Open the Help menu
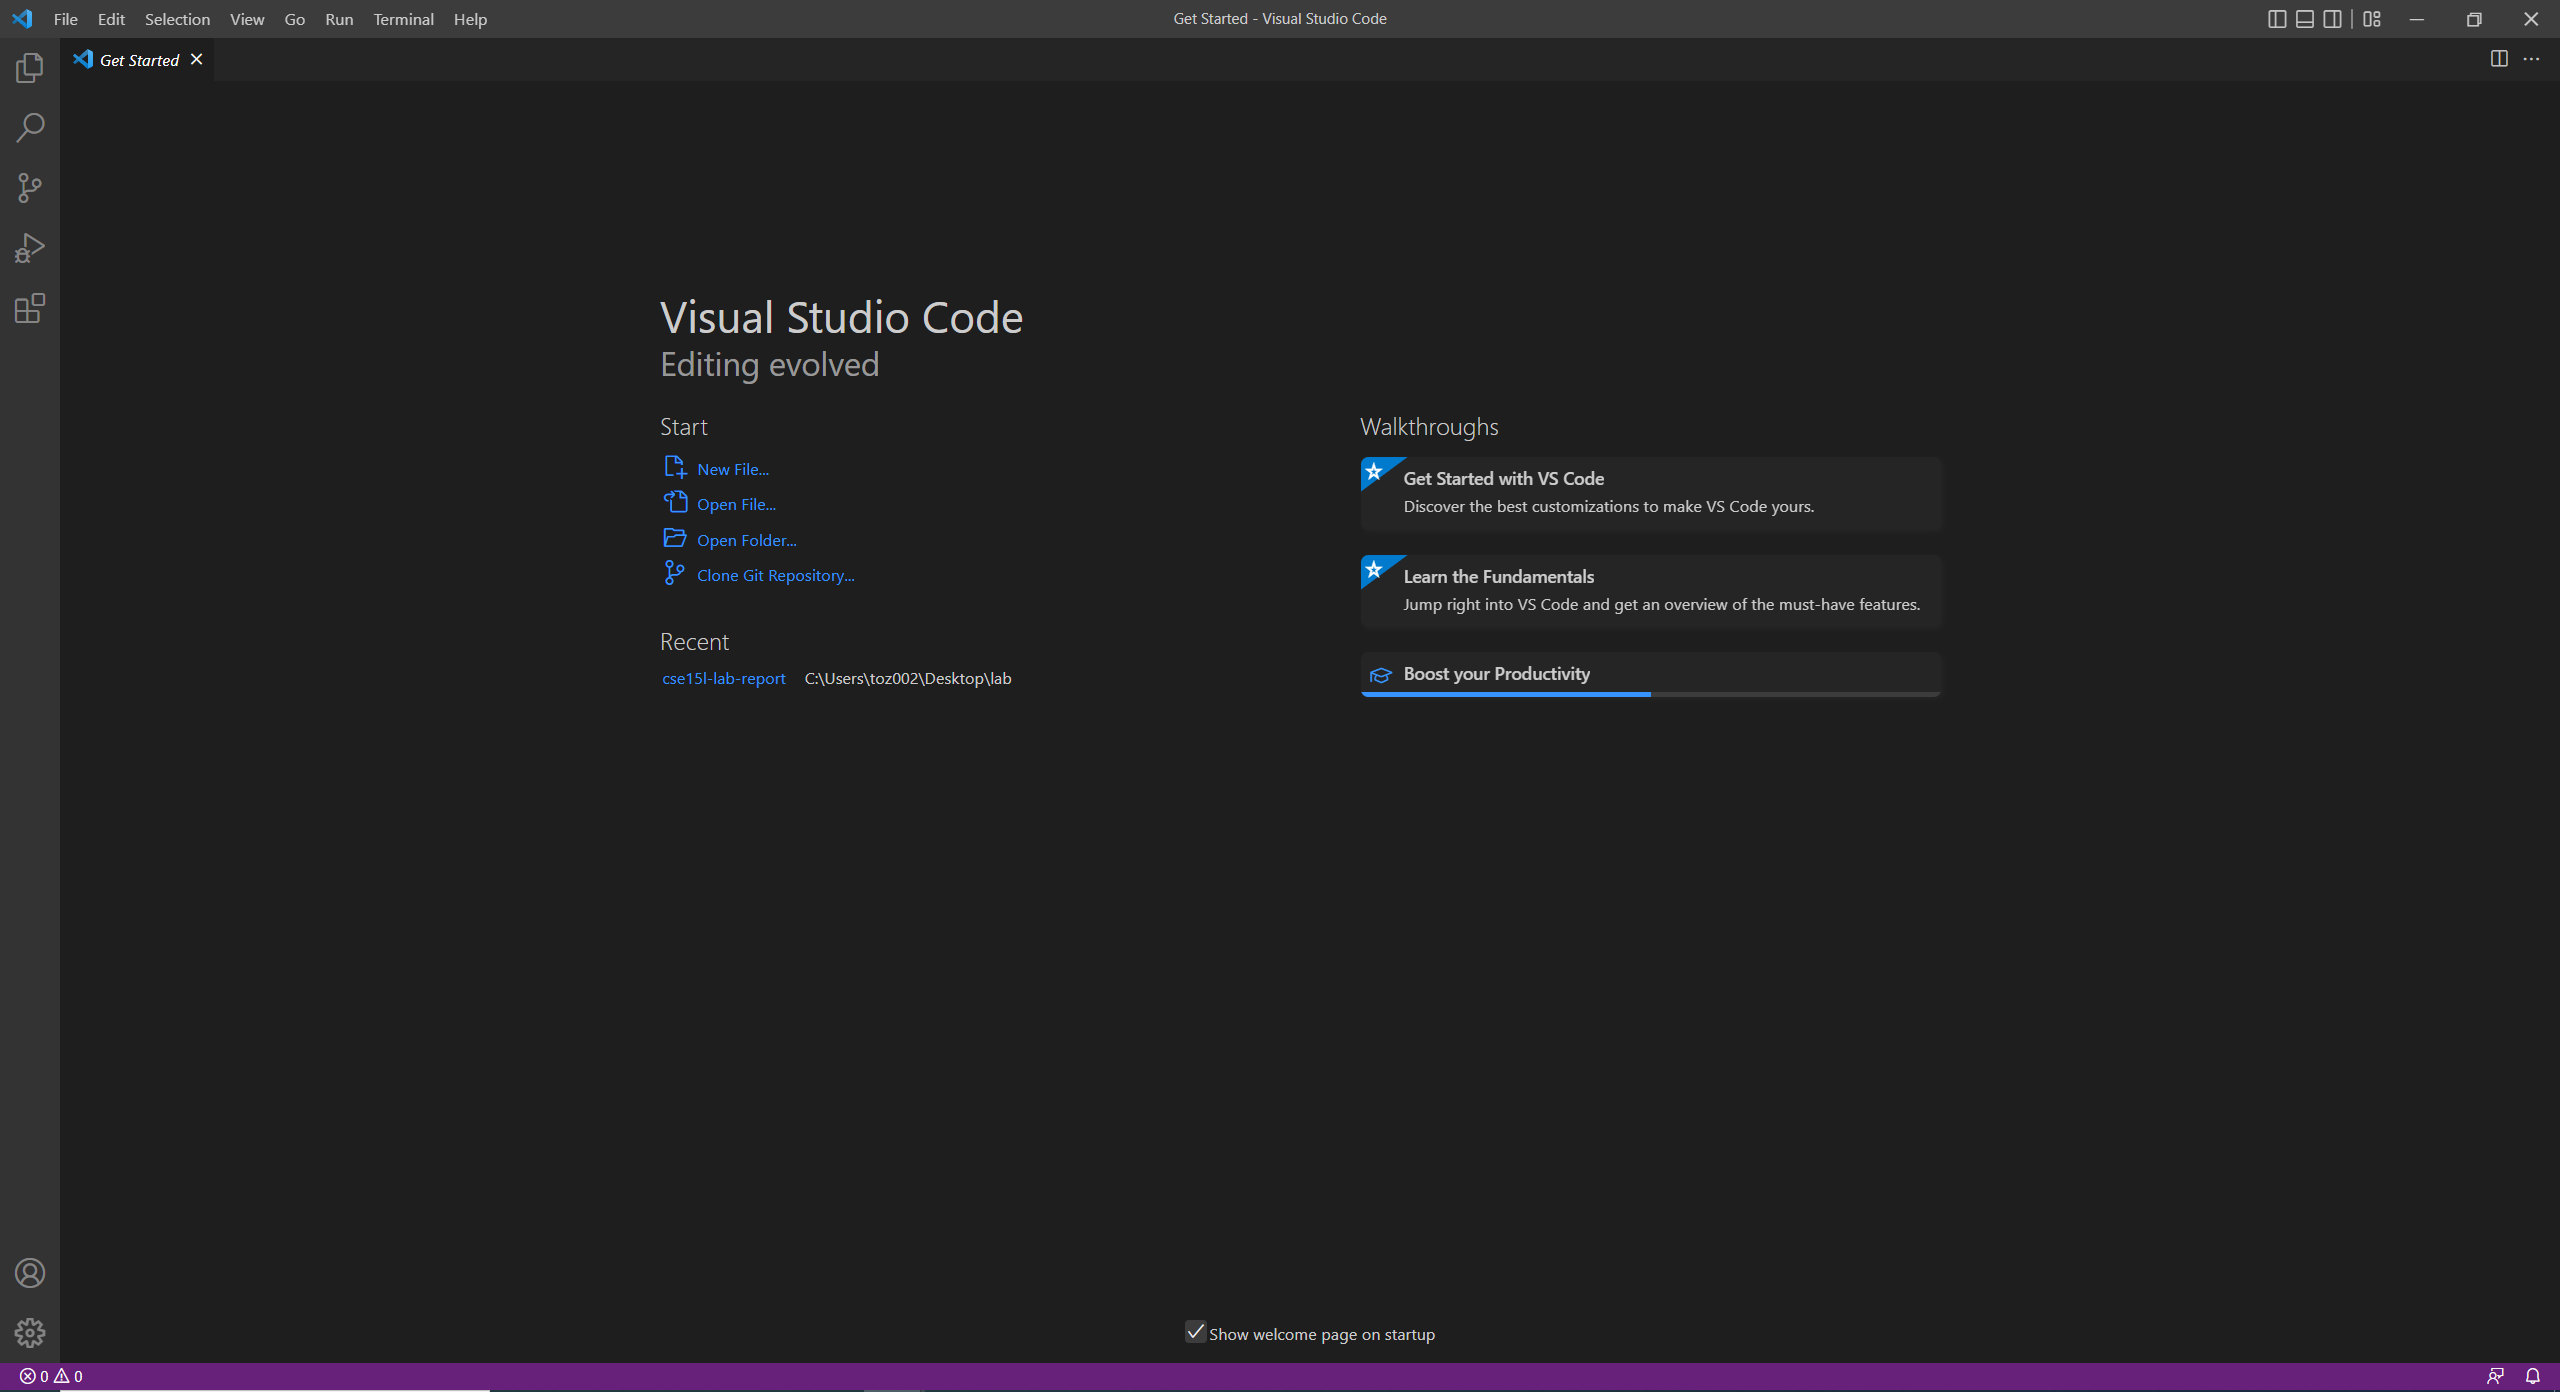2560x1392 pixels. [470, 19]
